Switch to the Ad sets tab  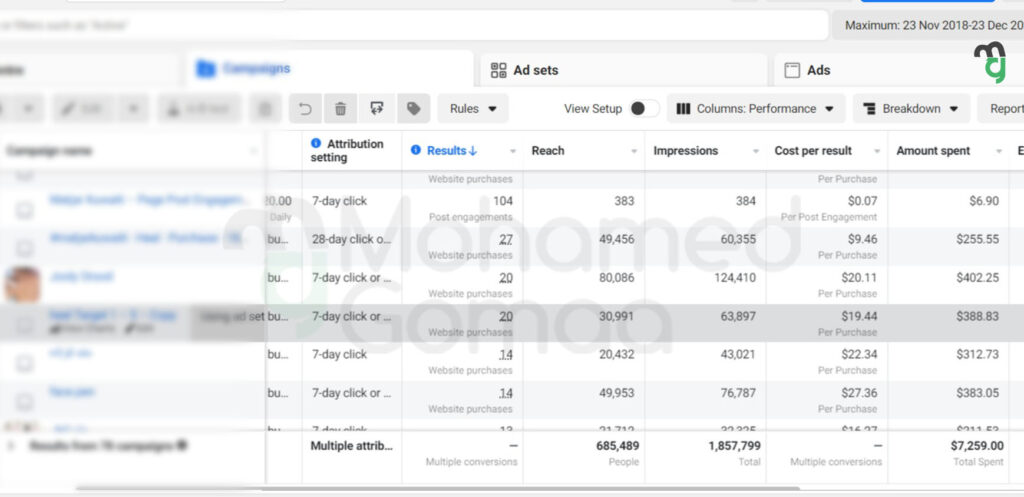(x=535, y=70)
